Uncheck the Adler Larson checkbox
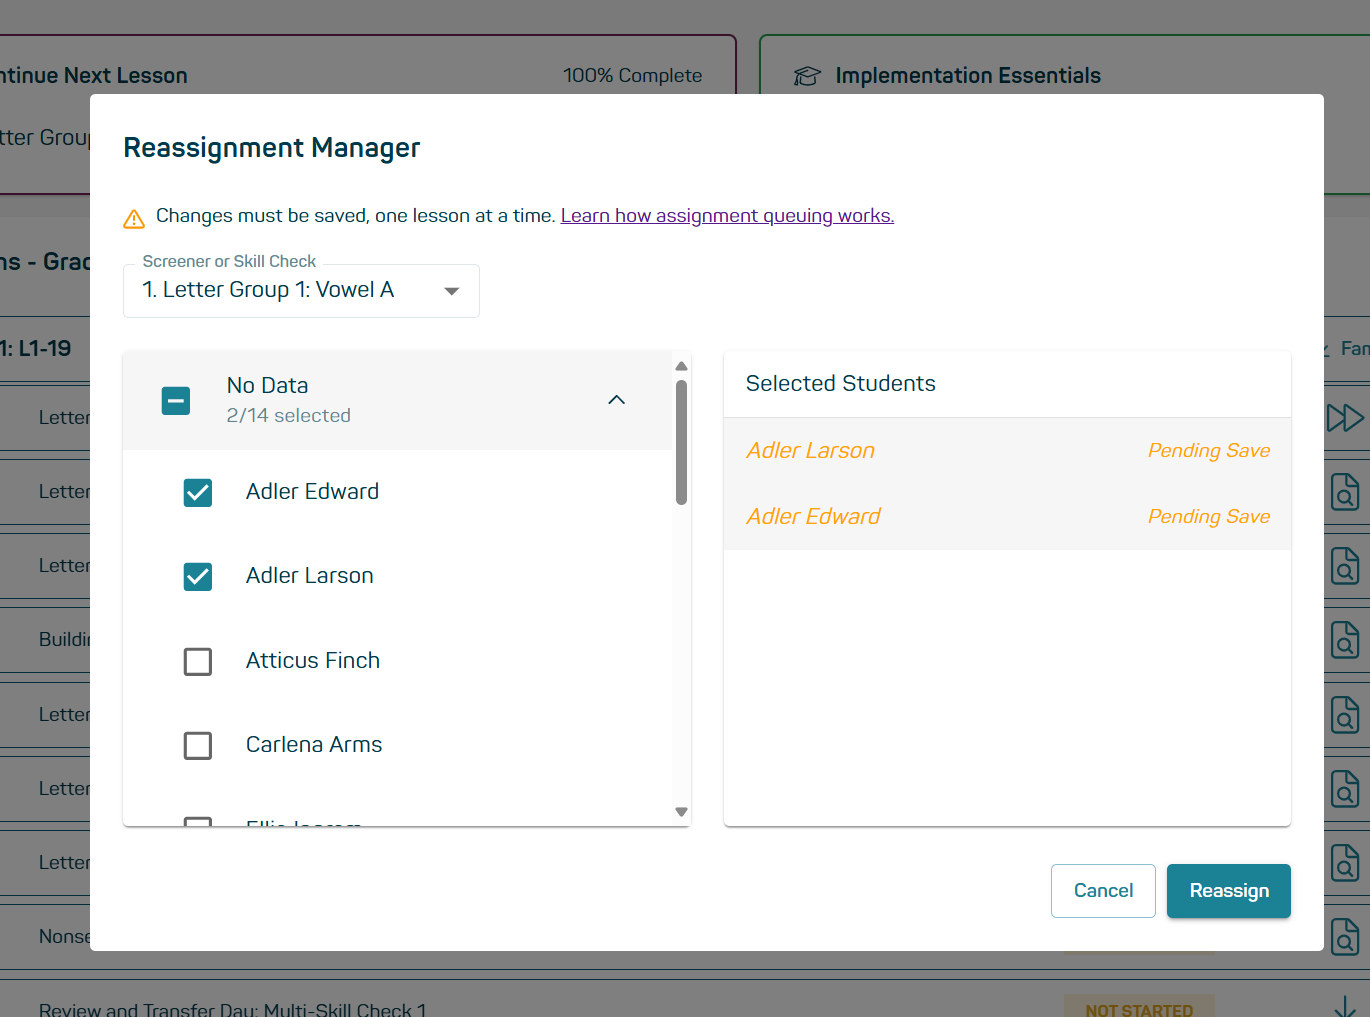 [198, 576]
